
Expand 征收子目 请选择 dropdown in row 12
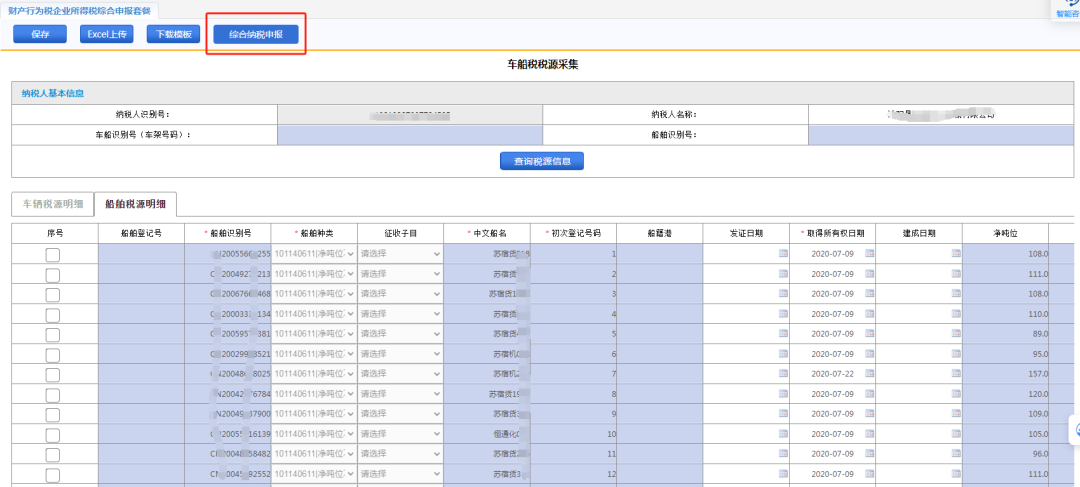coord(400,474)
